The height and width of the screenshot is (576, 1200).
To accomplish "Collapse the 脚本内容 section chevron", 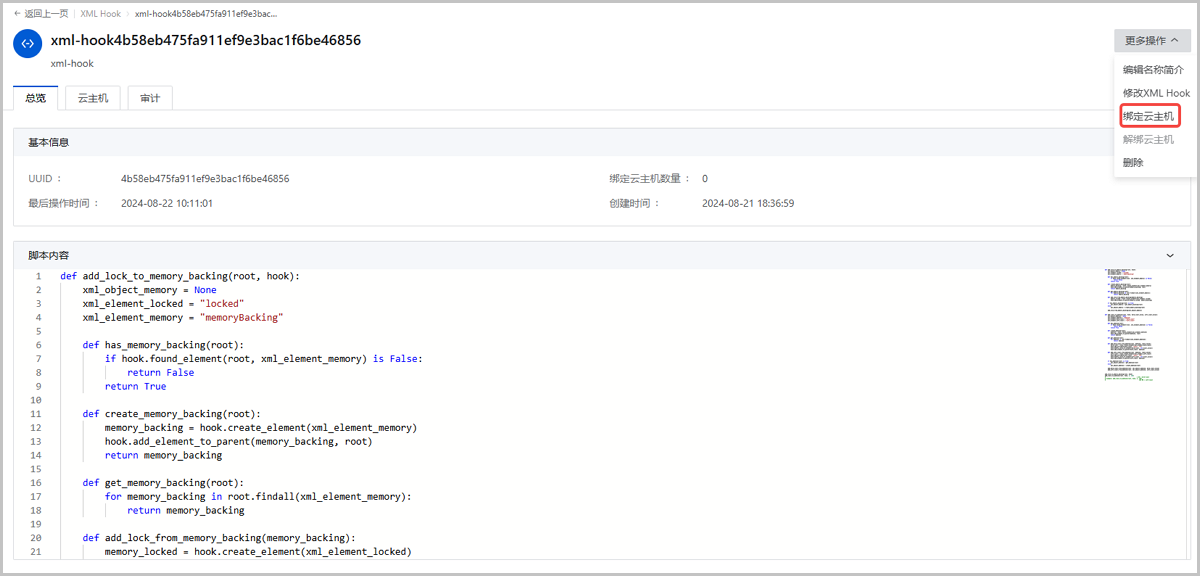I will tap(1171, 256).
